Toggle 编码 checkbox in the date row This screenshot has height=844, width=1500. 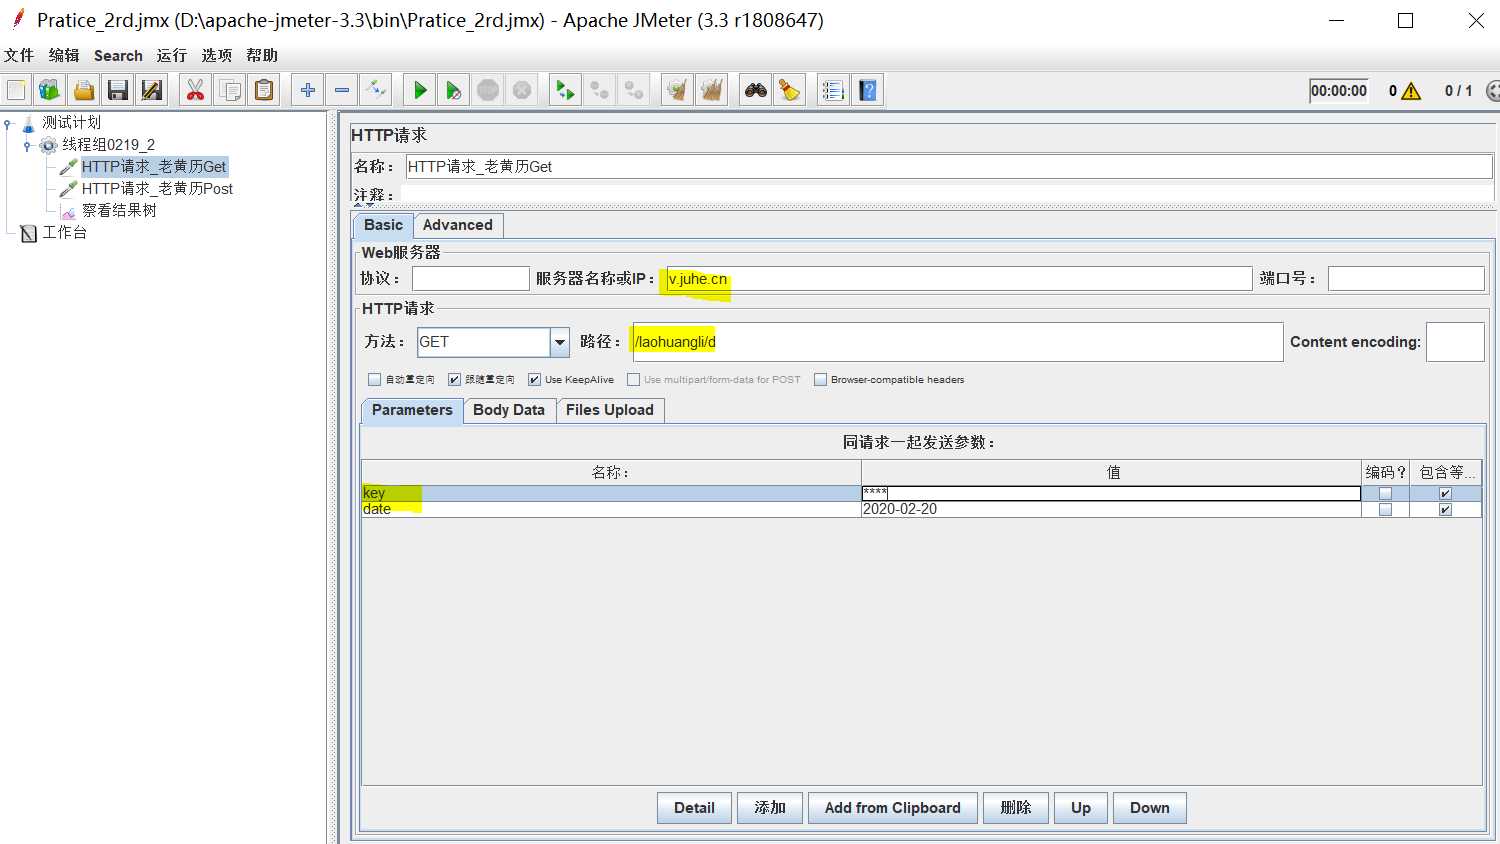1385,510
